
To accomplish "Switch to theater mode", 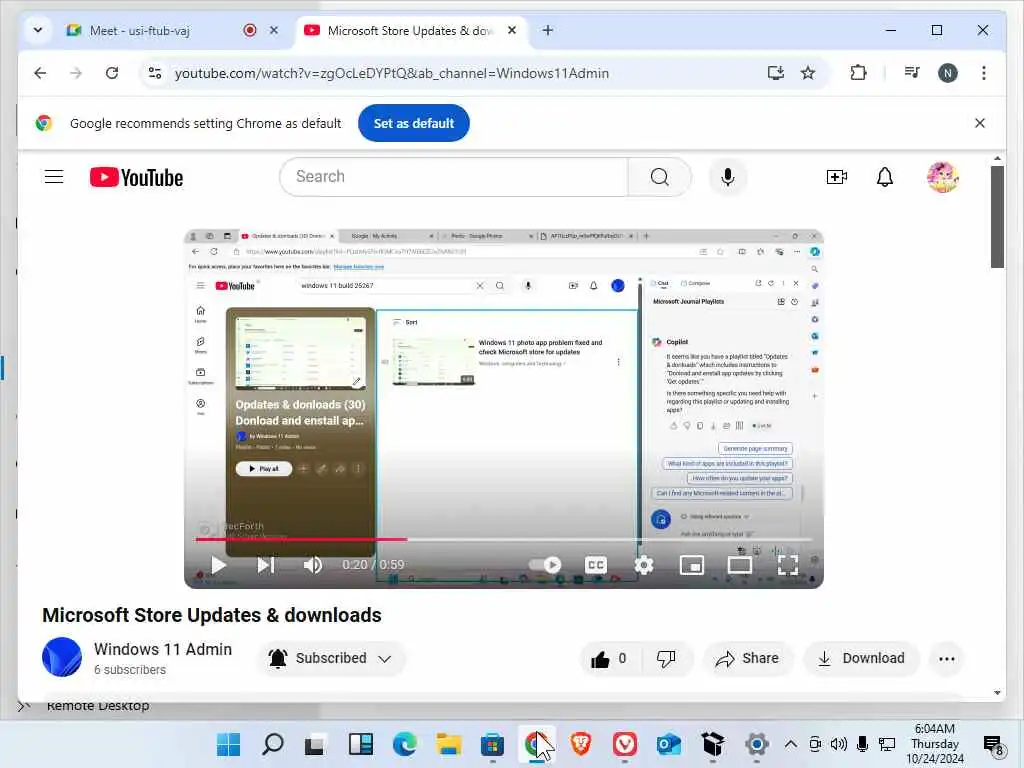I will (739, 565).
